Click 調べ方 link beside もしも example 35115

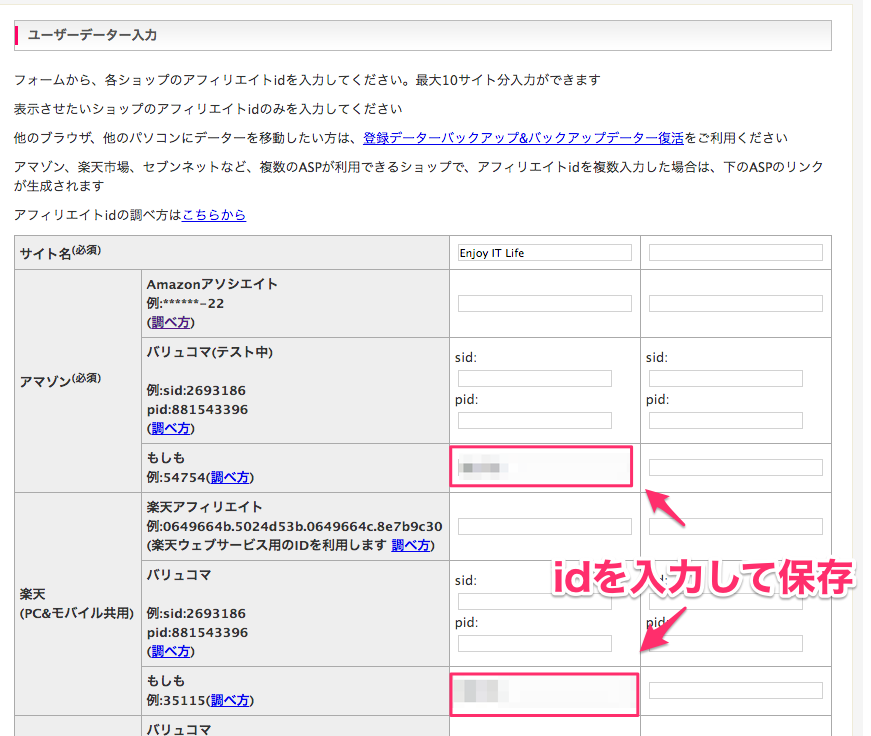click(x=230, y=700)
